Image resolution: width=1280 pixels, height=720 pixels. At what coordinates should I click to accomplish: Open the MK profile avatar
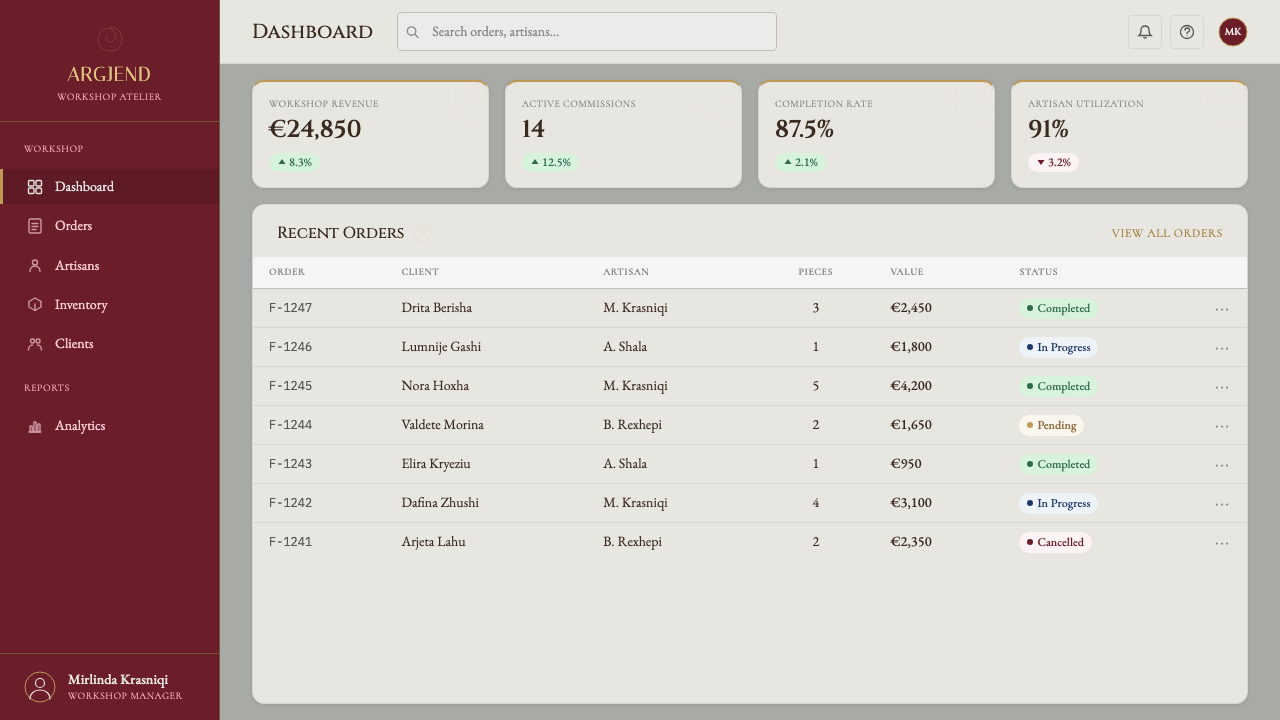[1233, 32]
